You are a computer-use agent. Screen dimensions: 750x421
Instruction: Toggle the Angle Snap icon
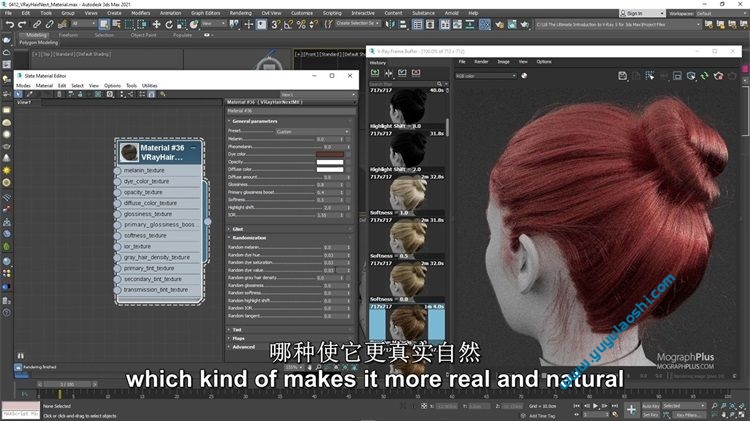288,24
